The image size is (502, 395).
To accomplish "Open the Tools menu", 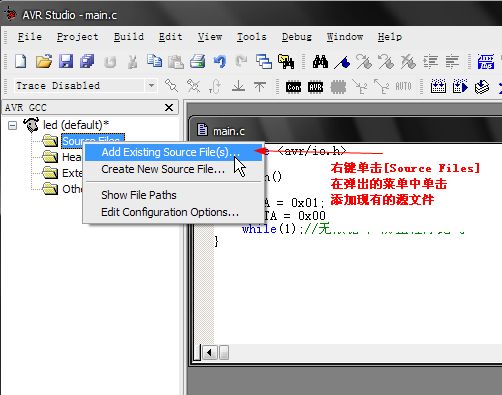I will (x=252, y=37).
